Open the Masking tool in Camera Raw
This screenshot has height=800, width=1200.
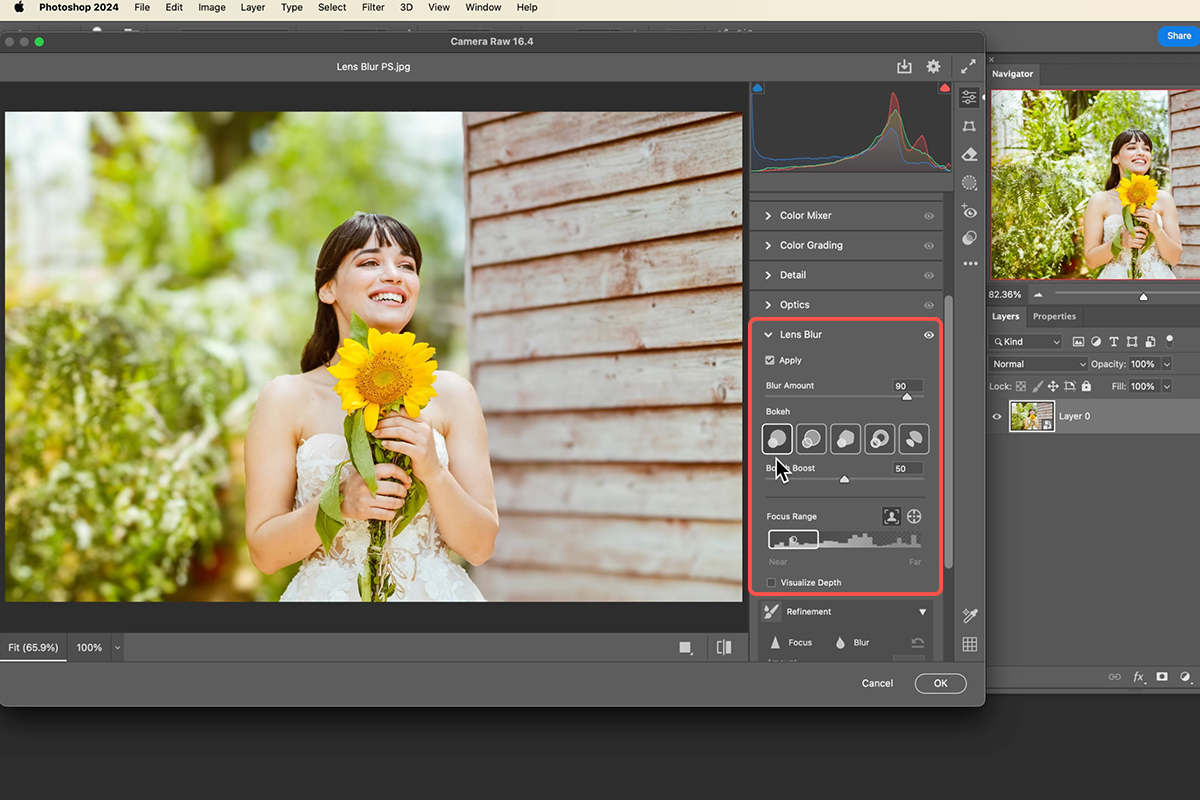pyautogui.click(x=968, y=182)
